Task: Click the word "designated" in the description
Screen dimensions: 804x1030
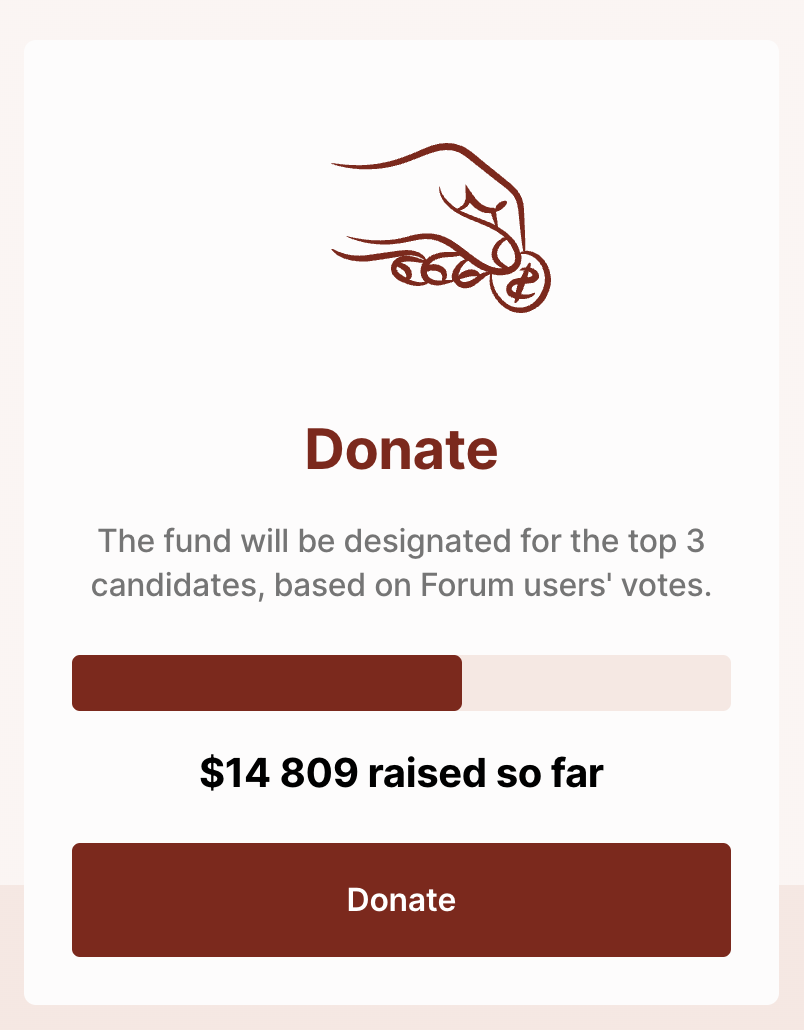Action: pos(428,543)
